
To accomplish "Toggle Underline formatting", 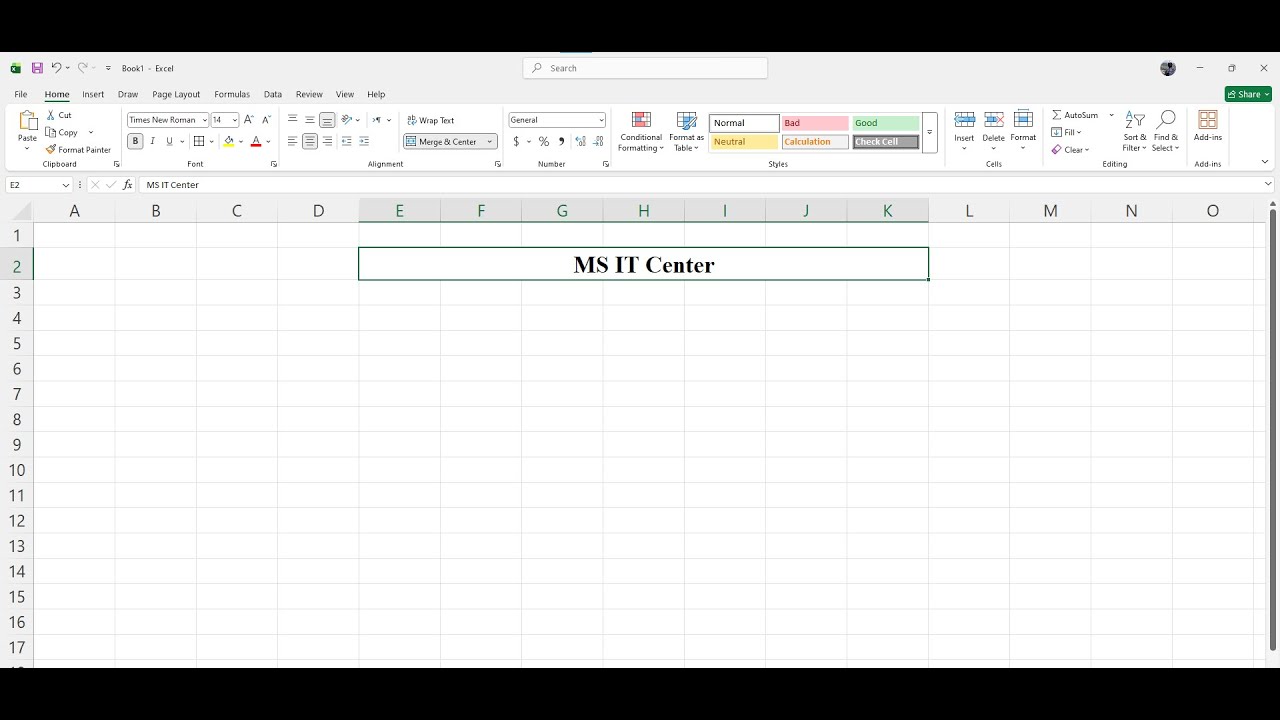I will (x=169, y=142).
